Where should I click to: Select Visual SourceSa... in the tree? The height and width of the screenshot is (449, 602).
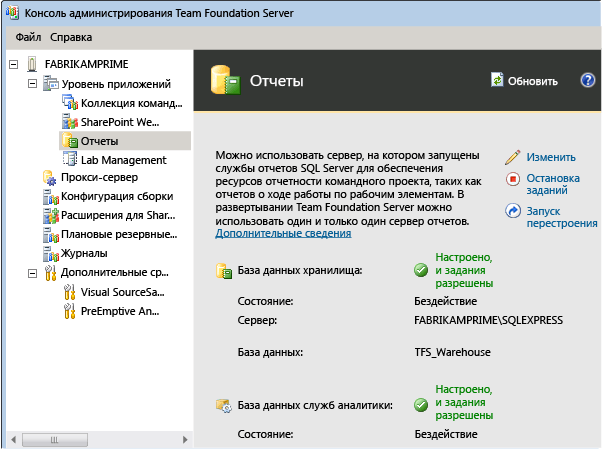(122, 292)
